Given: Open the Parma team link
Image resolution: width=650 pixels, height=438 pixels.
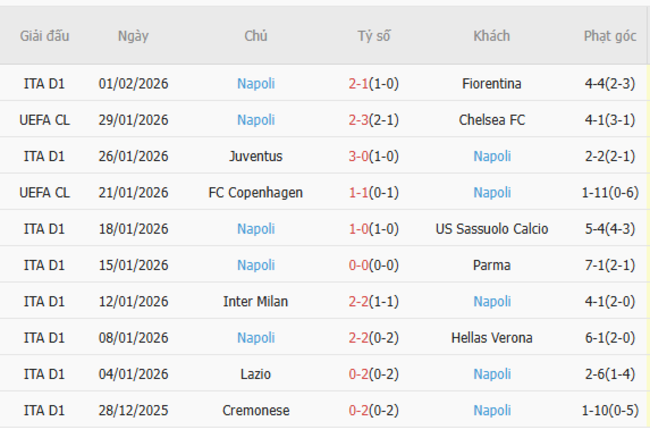Looking at the screenshot, I should coord(492,265).
